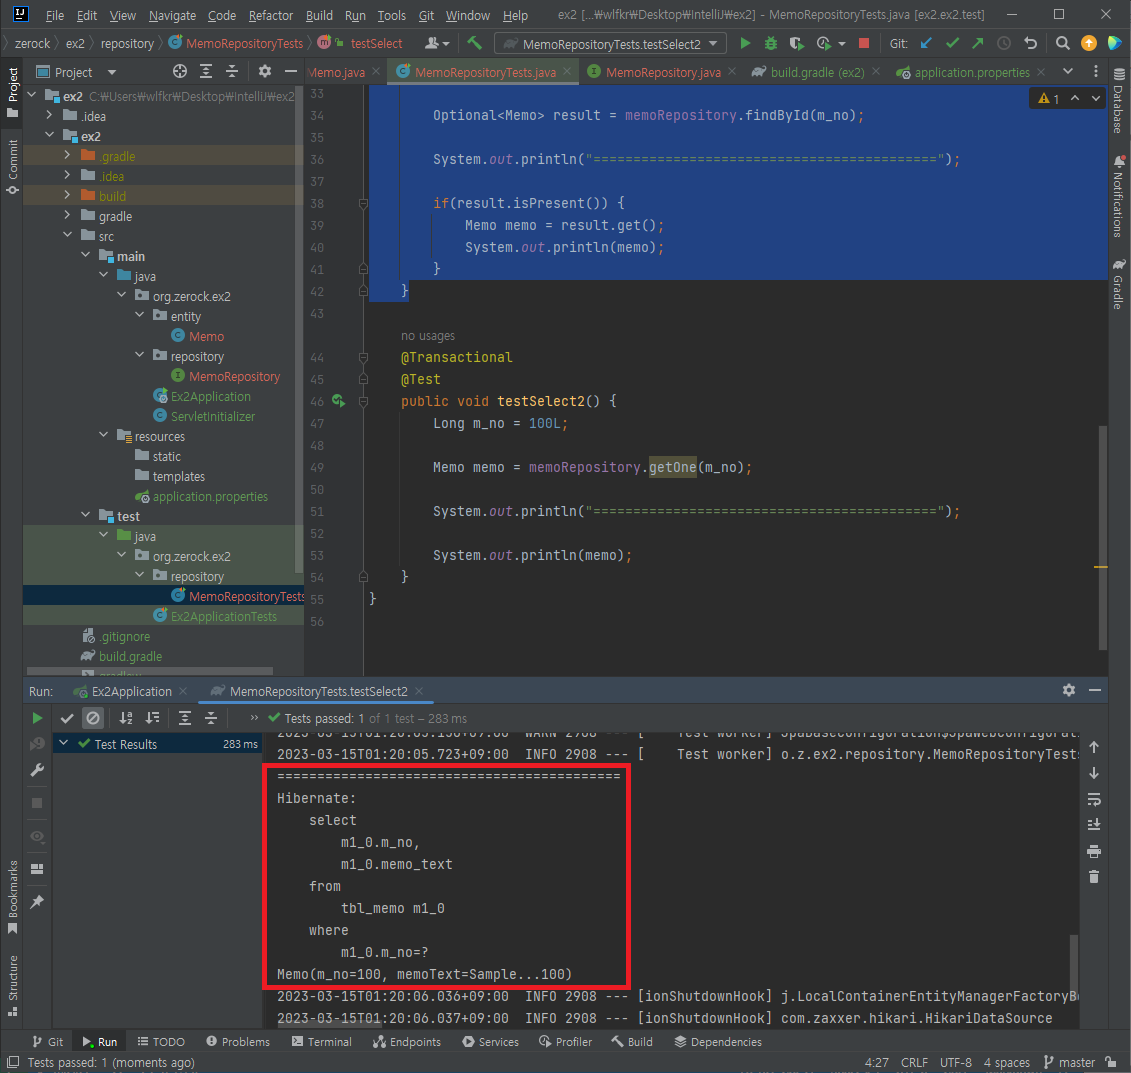Image resolution: width=1131 pixels, height=1073 pixels.
Task: Open the Navigate menu
Action: click(x=172, y=15)
